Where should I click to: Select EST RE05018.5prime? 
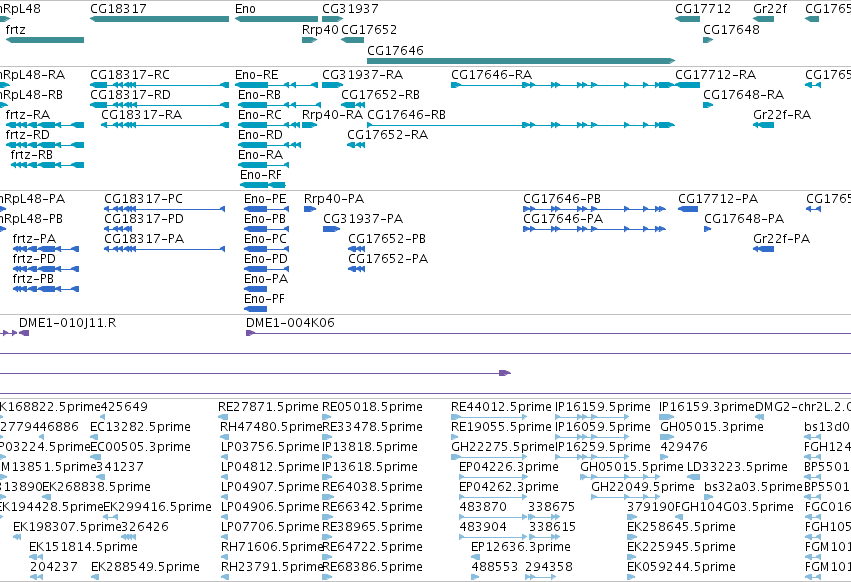327,417
